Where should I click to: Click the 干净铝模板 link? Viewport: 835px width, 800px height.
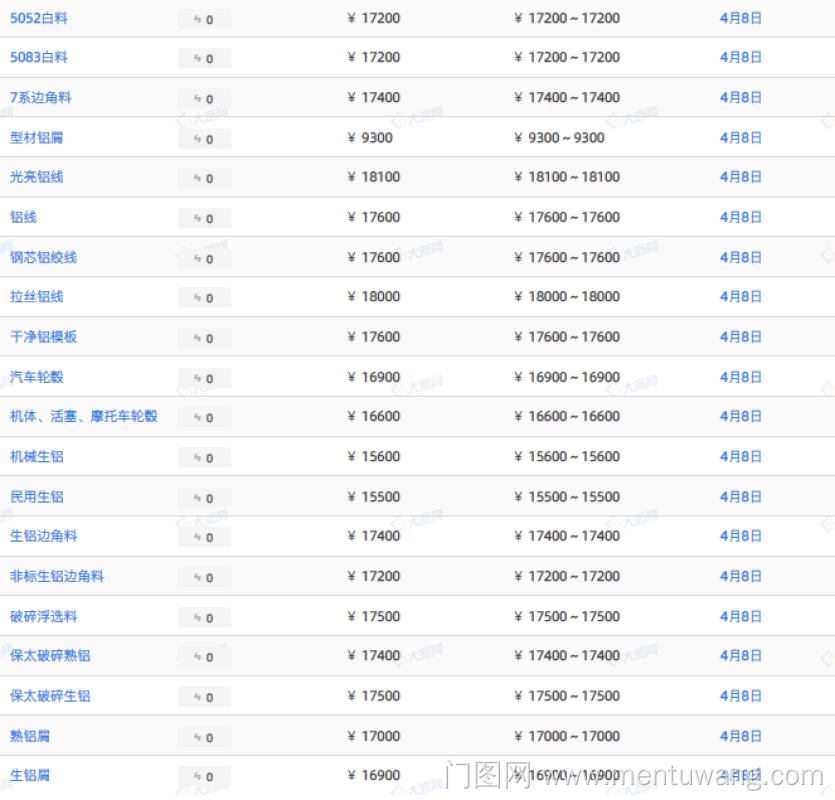tap(44, 337)
